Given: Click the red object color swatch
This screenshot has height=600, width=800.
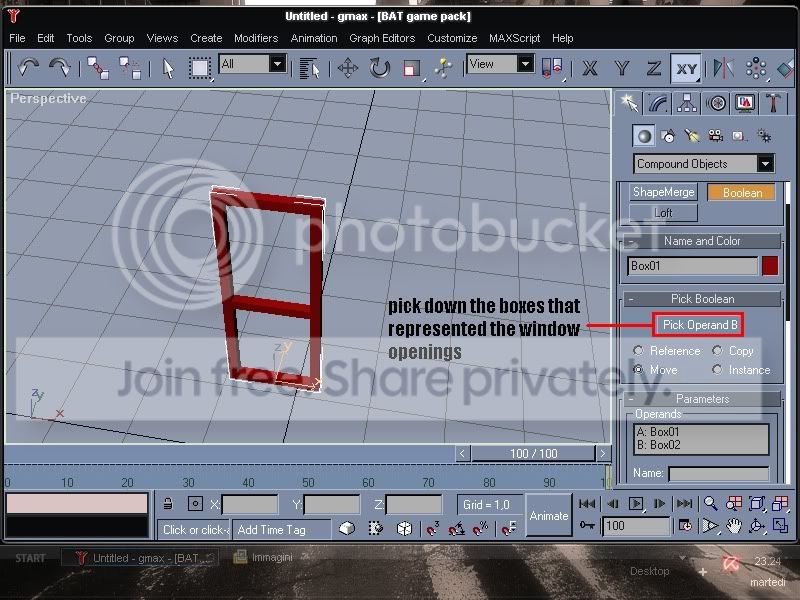Looking at the screenshot, I should pyautogui.click(x=770, y=266).
